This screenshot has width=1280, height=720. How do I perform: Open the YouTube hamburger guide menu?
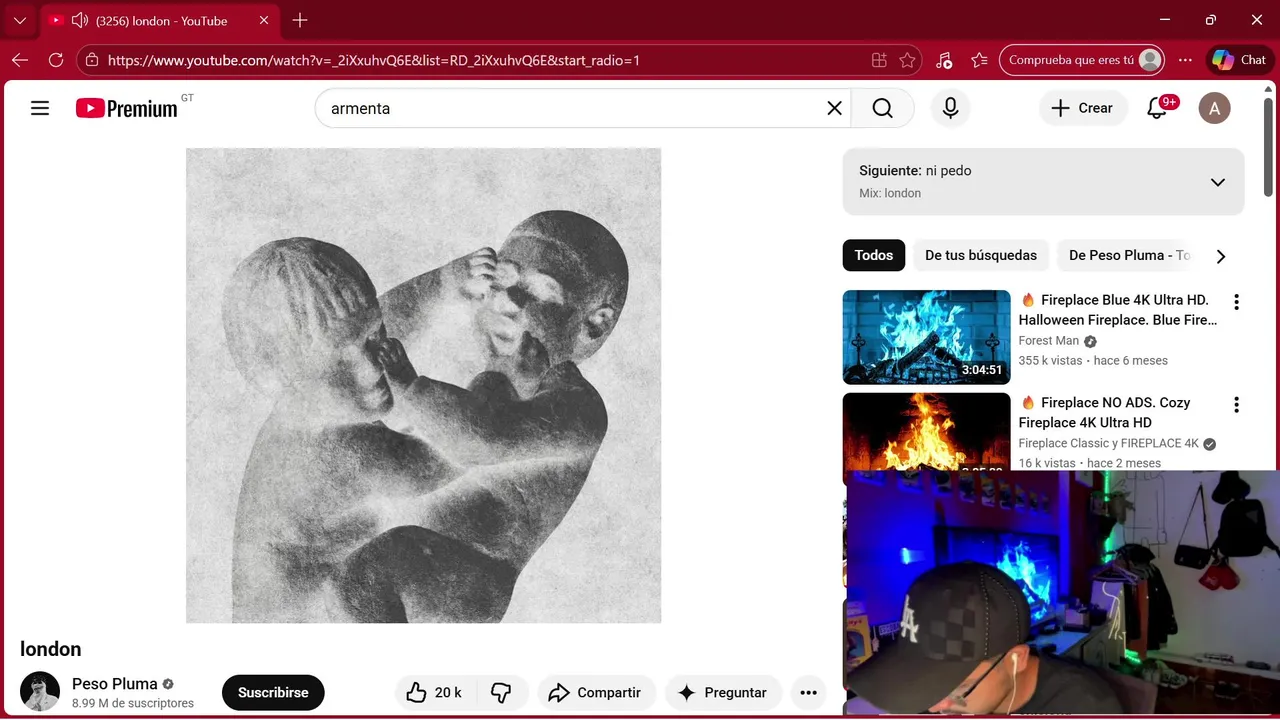click(x=40, y=108)
